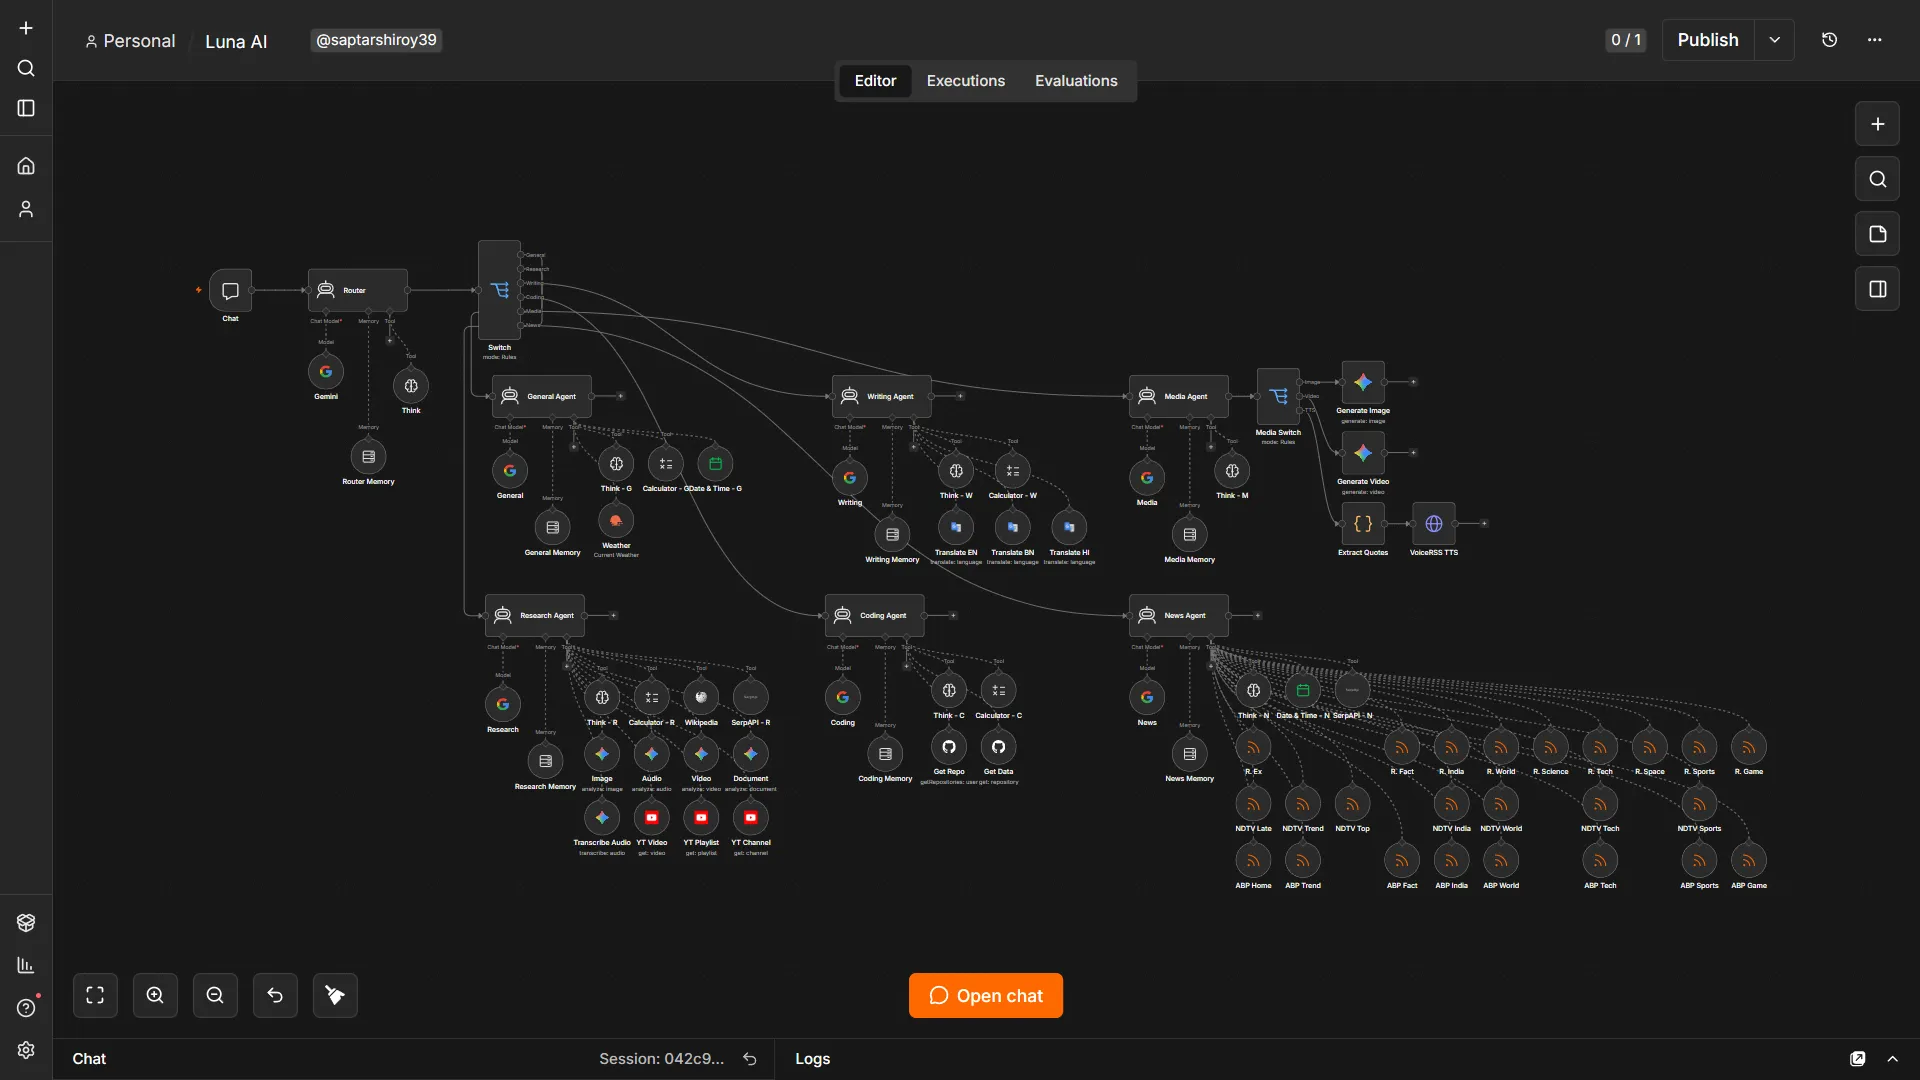Switch to the Evaluations tab
This screenshot has height=1080, width=1920.
[1076, 81]
